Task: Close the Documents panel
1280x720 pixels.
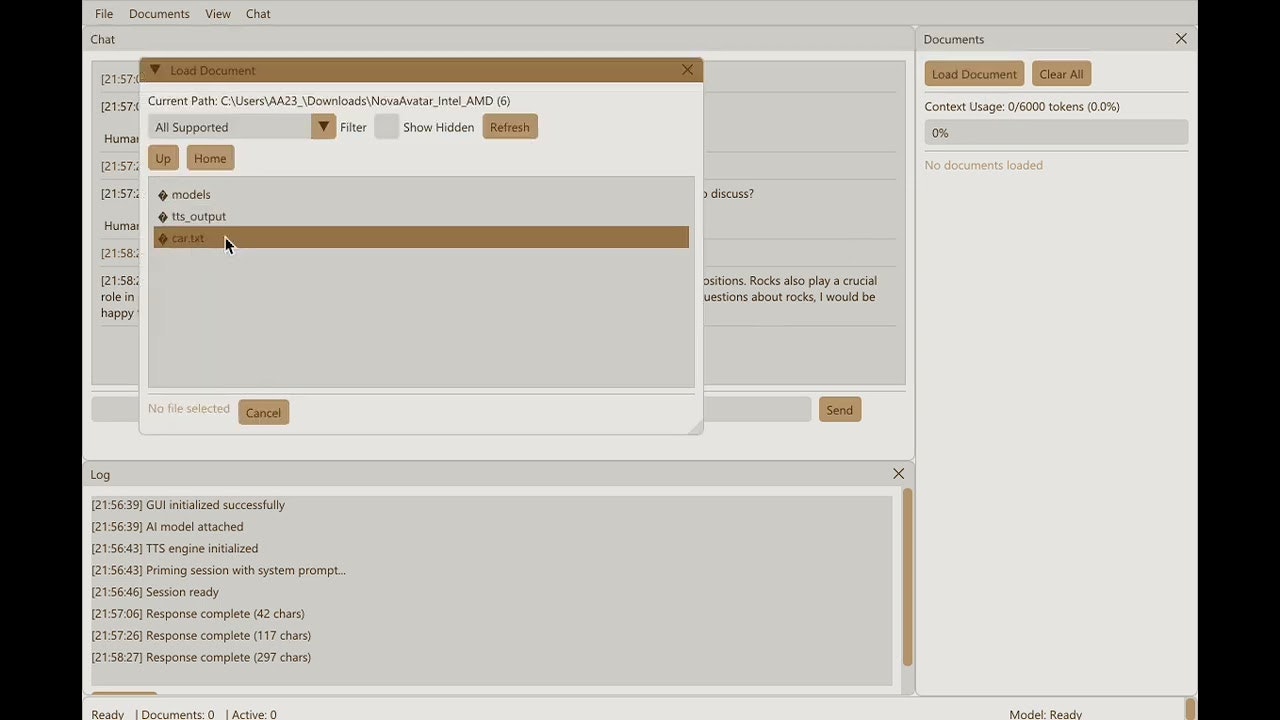Action: [x=1181, y=39]
